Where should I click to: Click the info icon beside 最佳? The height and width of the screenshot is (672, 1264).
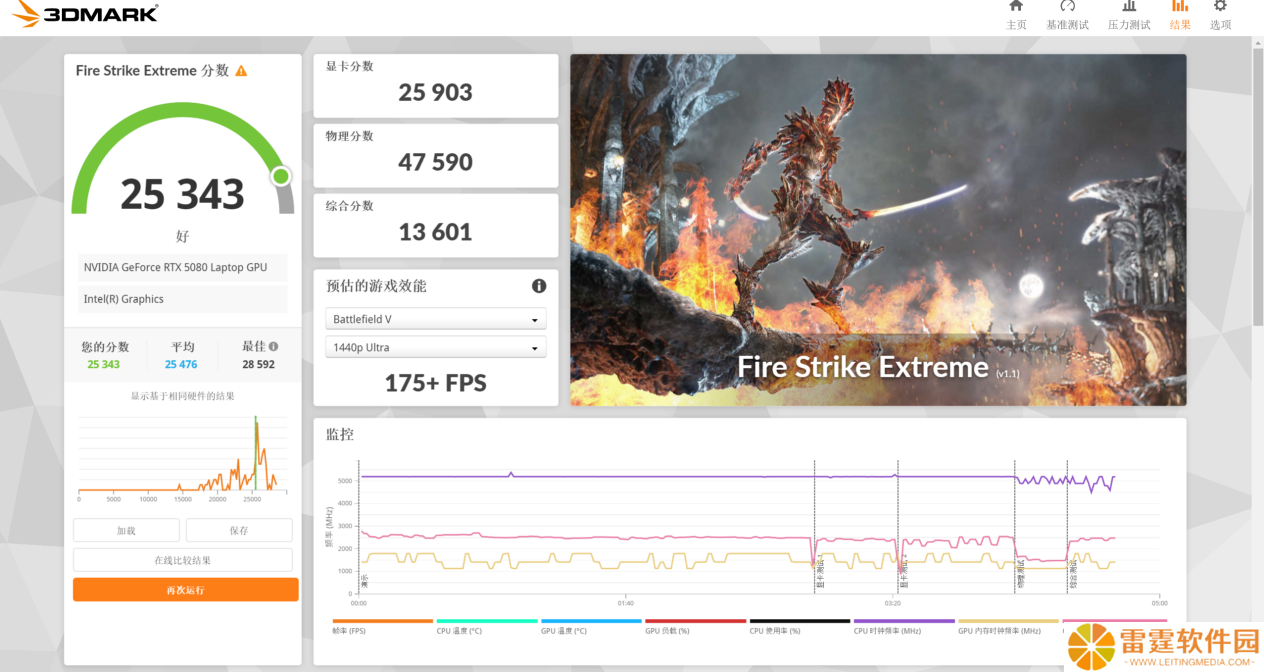click(x=273, y=346)
